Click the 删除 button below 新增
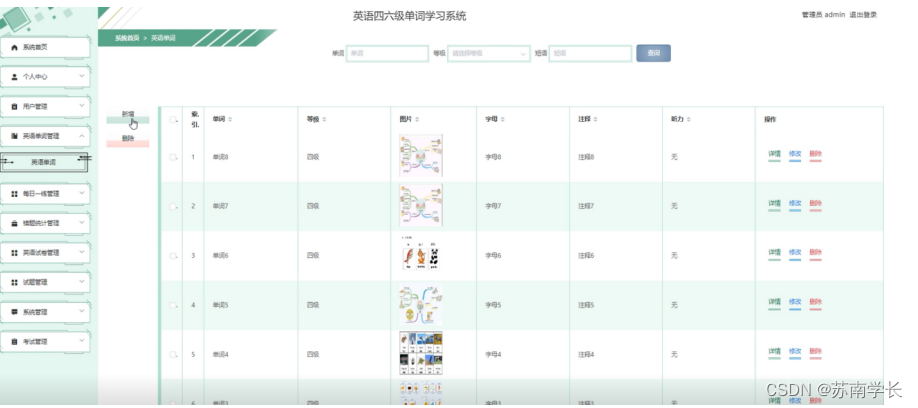The height and width of the screenshot is (408, 918). coord(128,140)
